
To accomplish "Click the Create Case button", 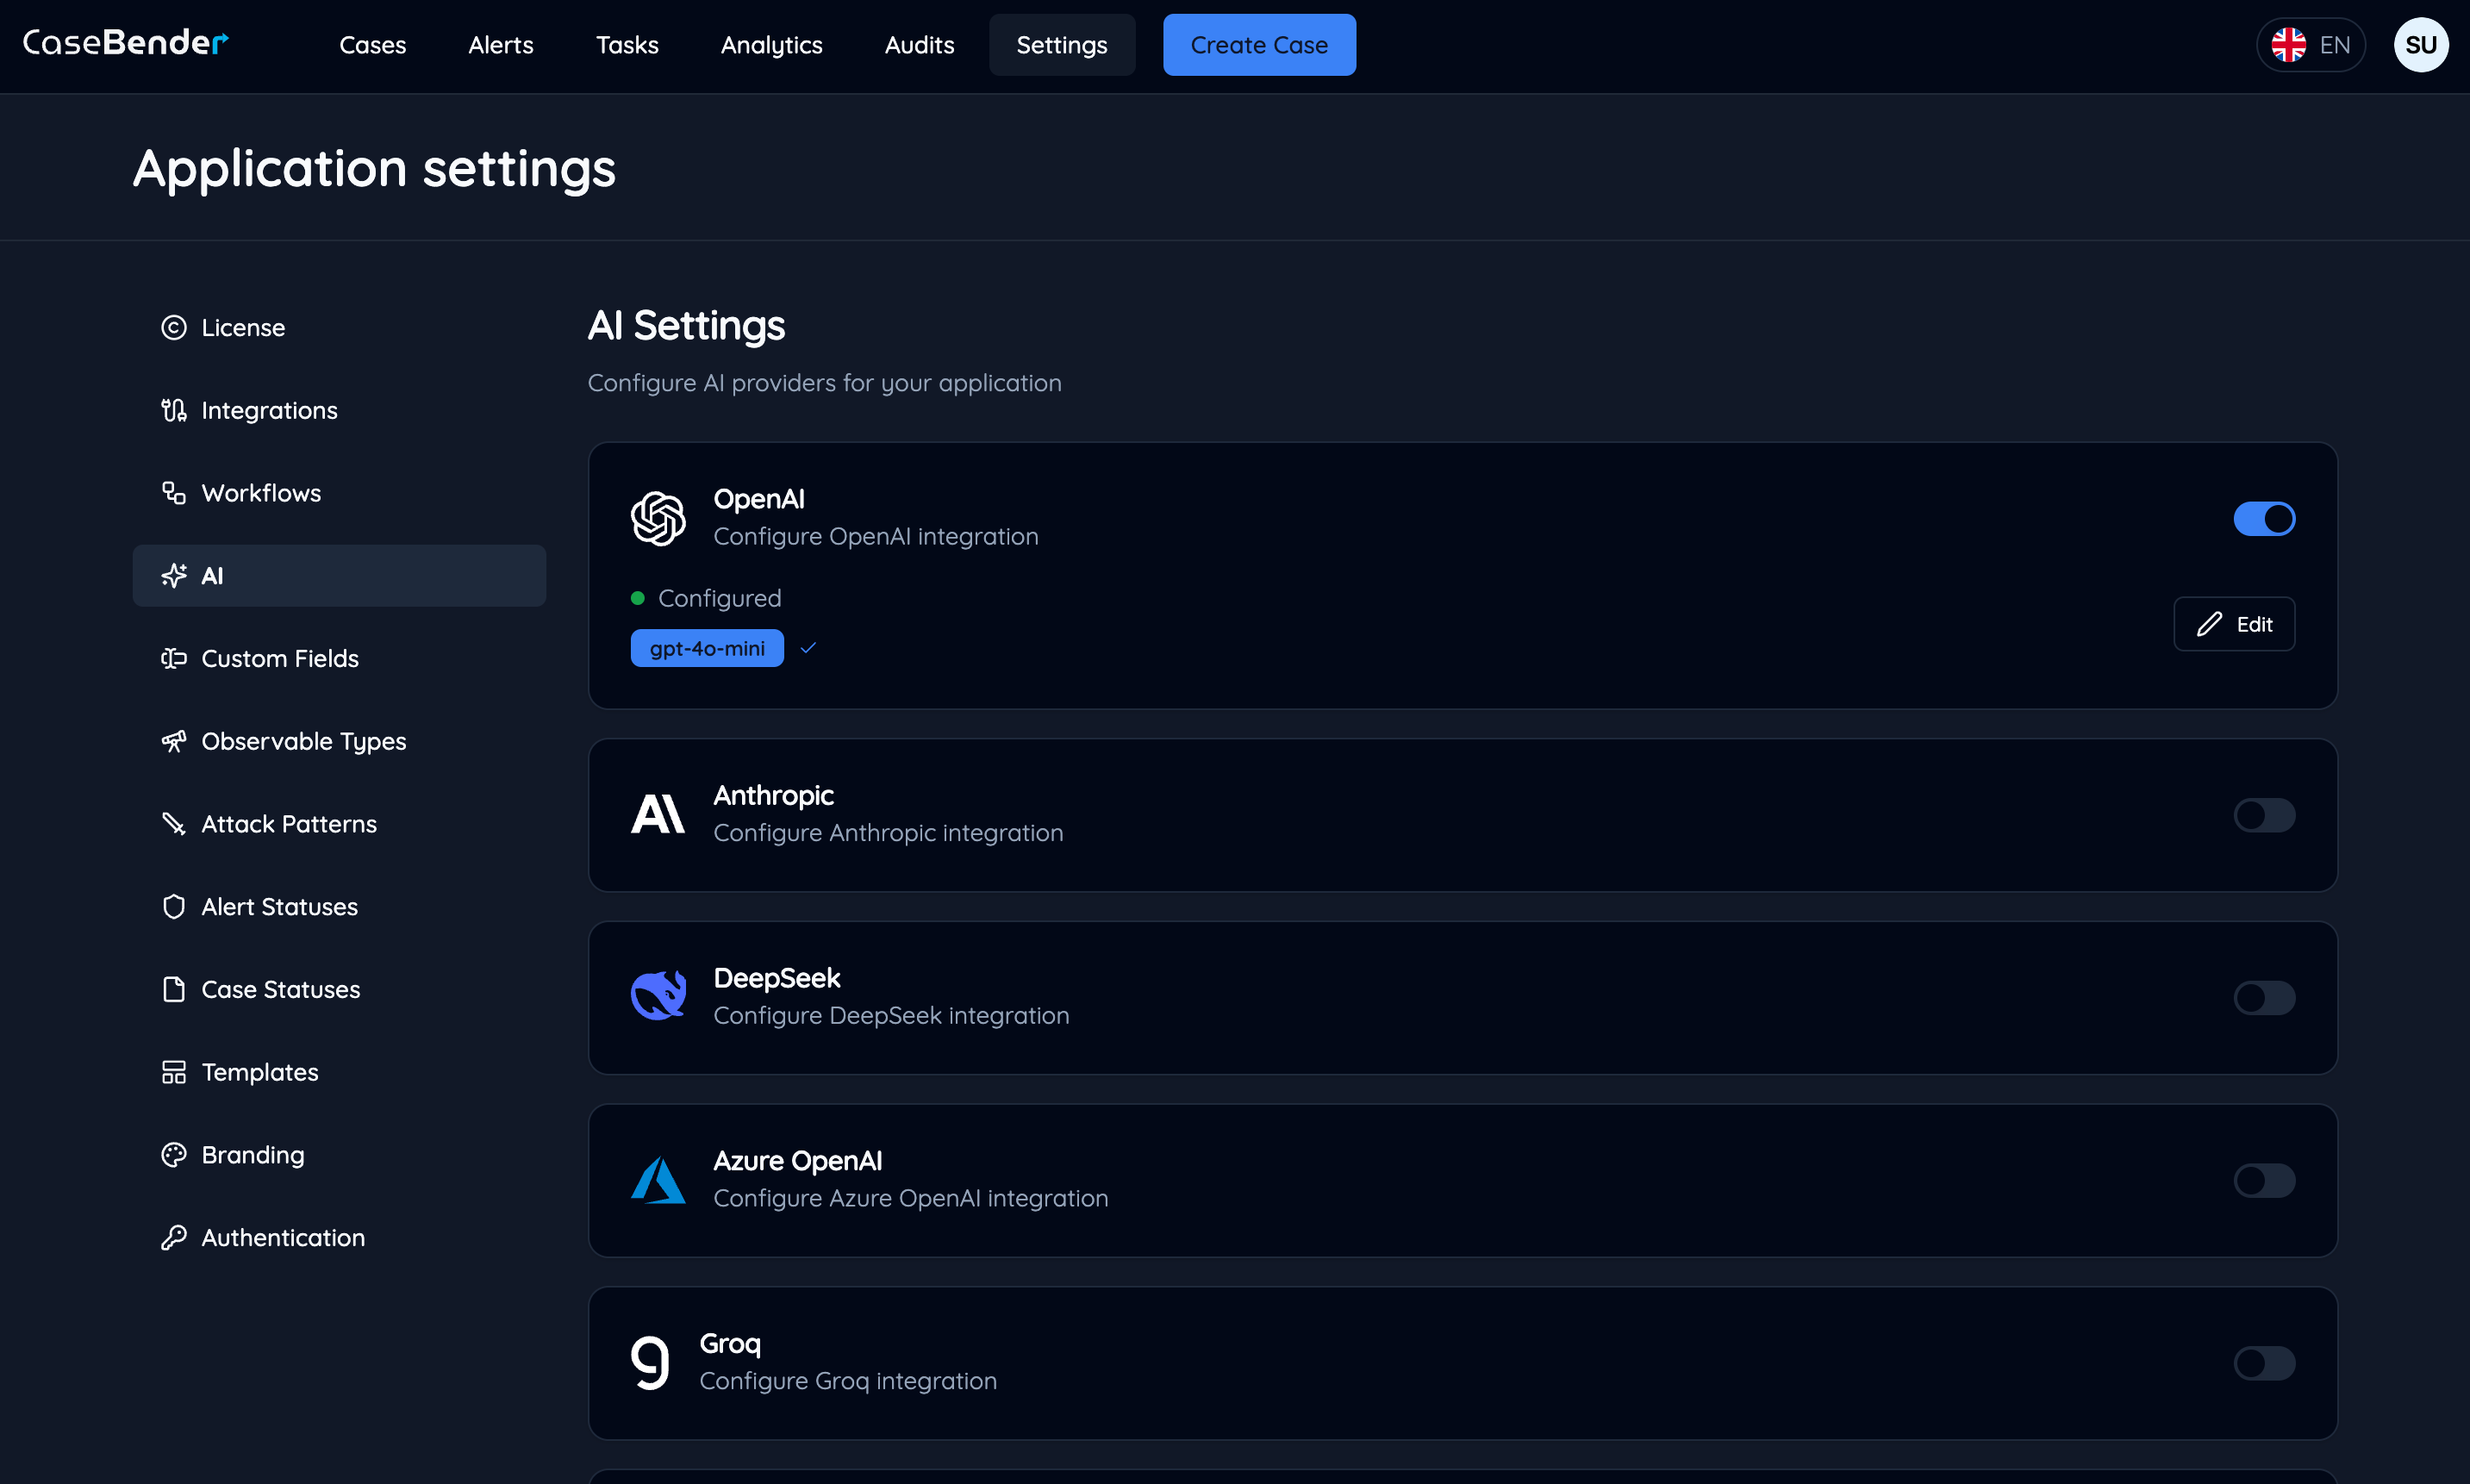I will pos(1259,44).
